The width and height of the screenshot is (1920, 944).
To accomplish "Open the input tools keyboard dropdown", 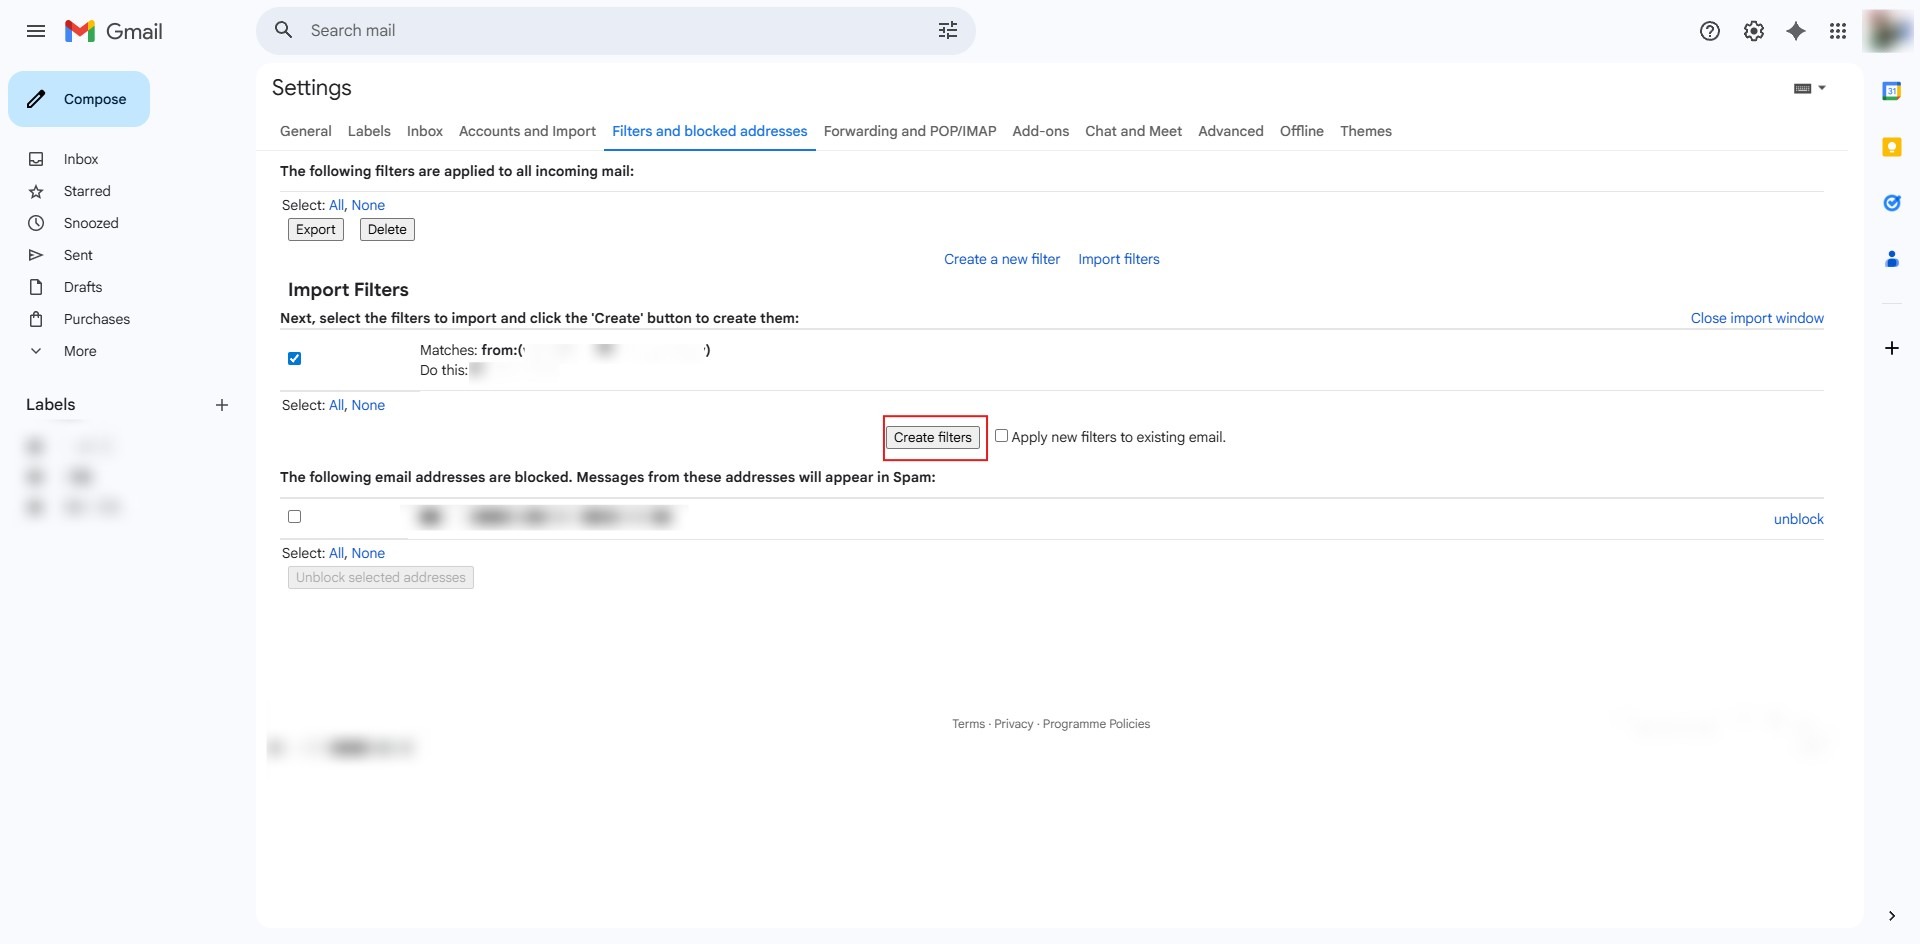I will click(x=1809, y=88).
